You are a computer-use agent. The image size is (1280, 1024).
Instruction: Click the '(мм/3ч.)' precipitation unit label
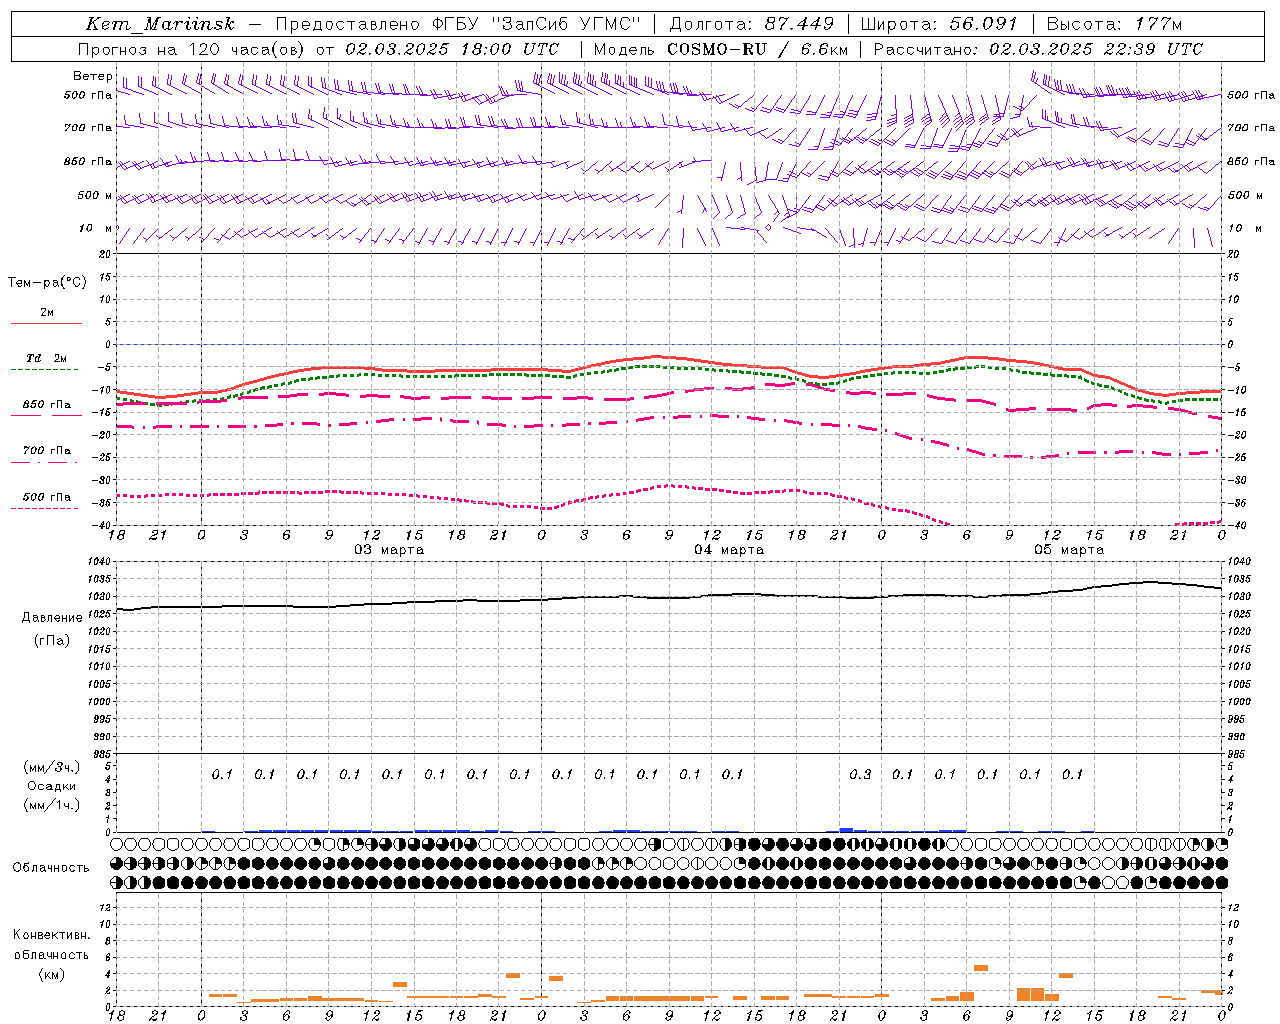[52, 767]
